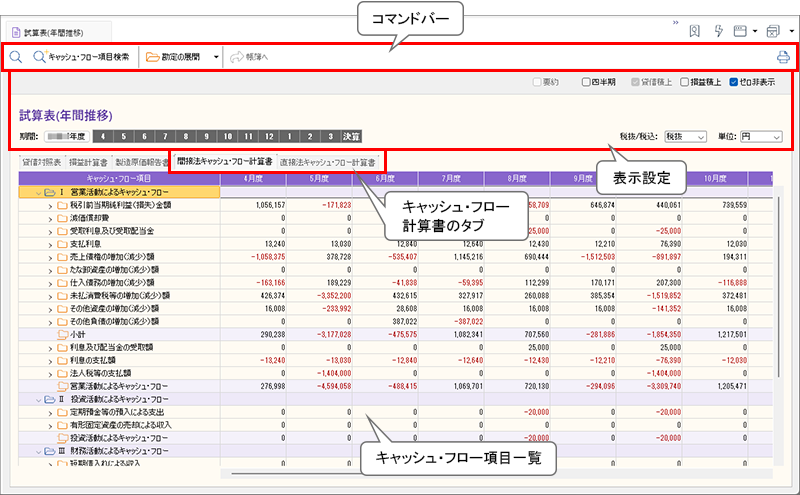
Task: Toggle the 要約 checkbox
Action: tap(537, 82)
